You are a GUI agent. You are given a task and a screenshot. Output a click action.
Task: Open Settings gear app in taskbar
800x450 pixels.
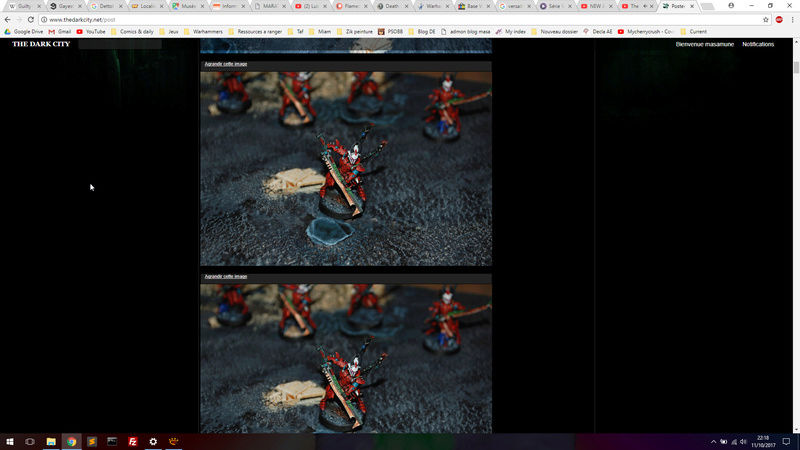[153, 441]
